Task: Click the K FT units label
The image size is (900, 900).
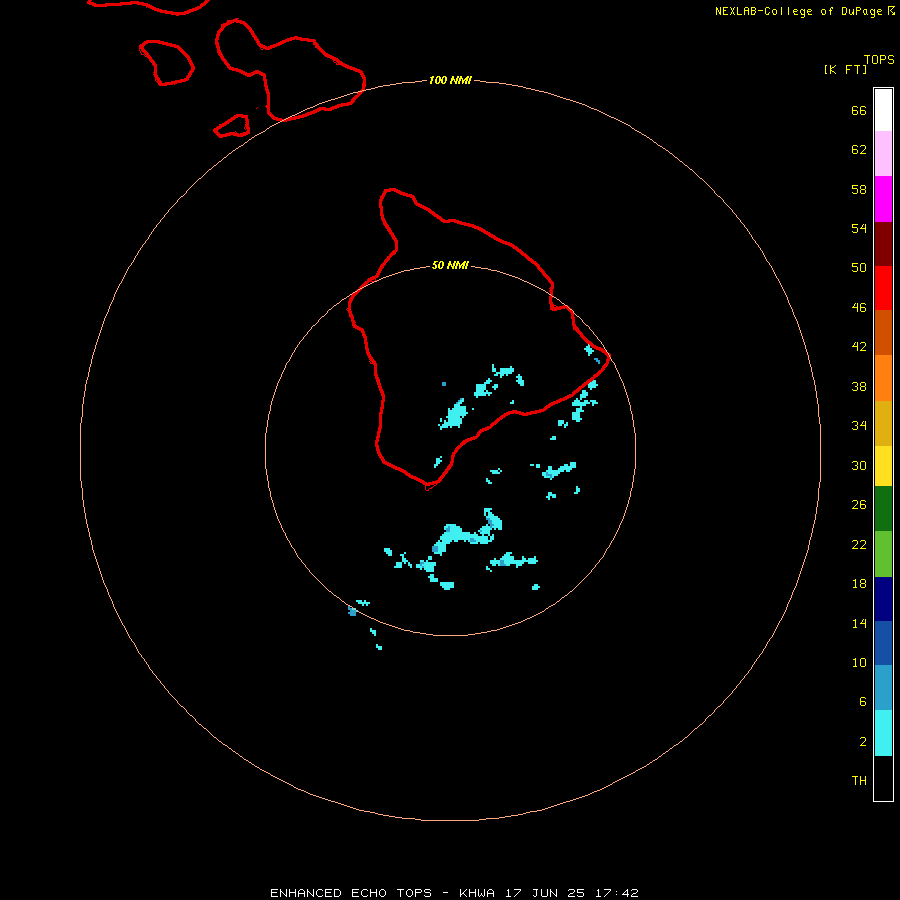Action: point(845,69)
